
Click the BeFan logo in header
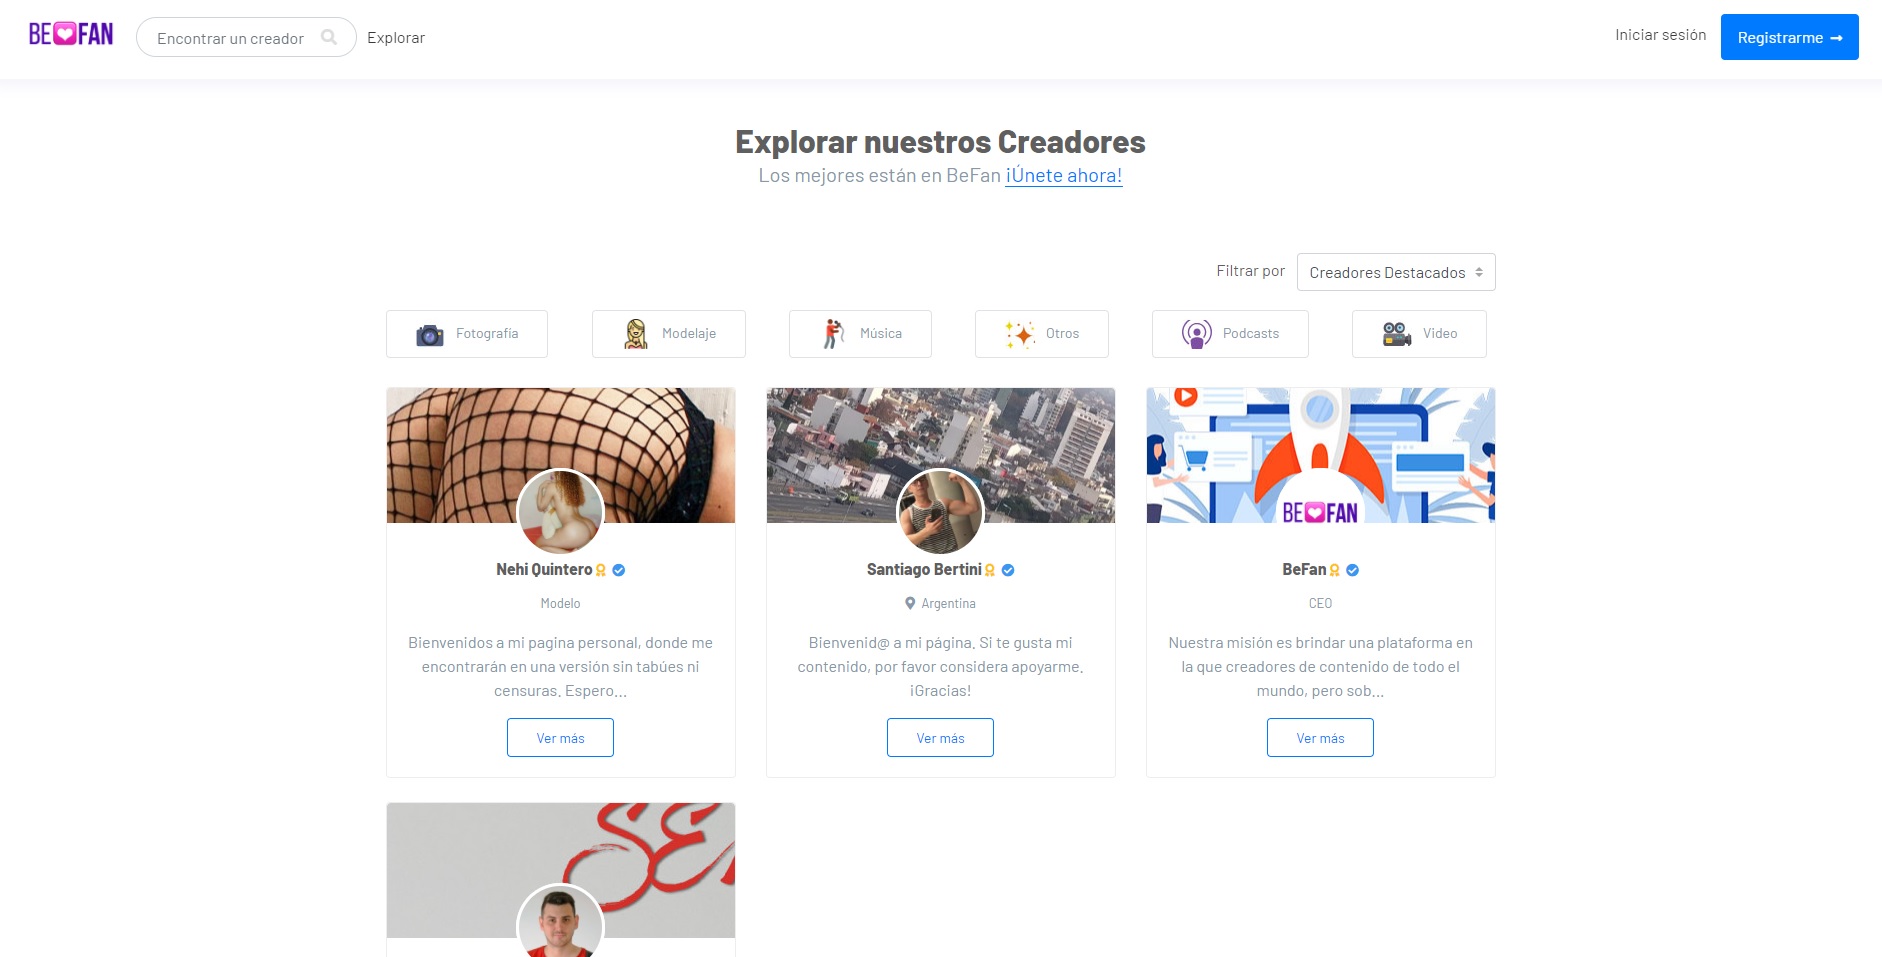pyautogui.click(x=71, y=35)
